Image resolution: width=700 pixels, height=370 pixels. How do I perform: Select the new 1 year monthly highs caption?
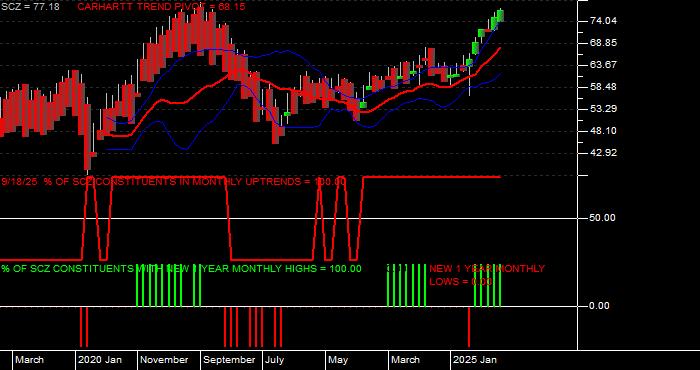(x=181, y=269)
